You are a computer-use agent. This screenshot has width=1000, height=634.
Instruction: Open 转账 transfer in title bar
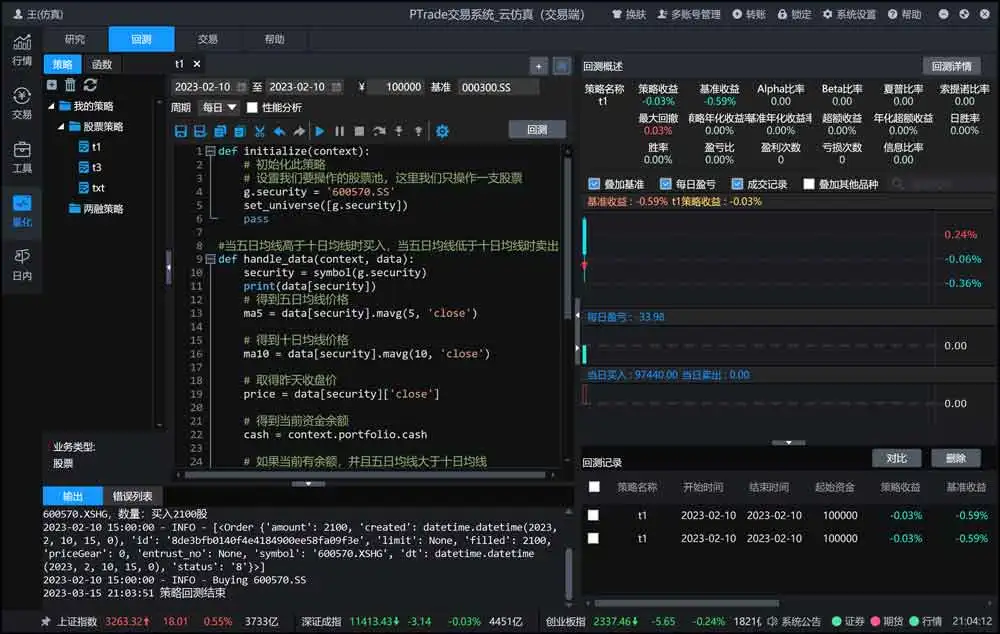pyautogui.click(x=749, y=14)
